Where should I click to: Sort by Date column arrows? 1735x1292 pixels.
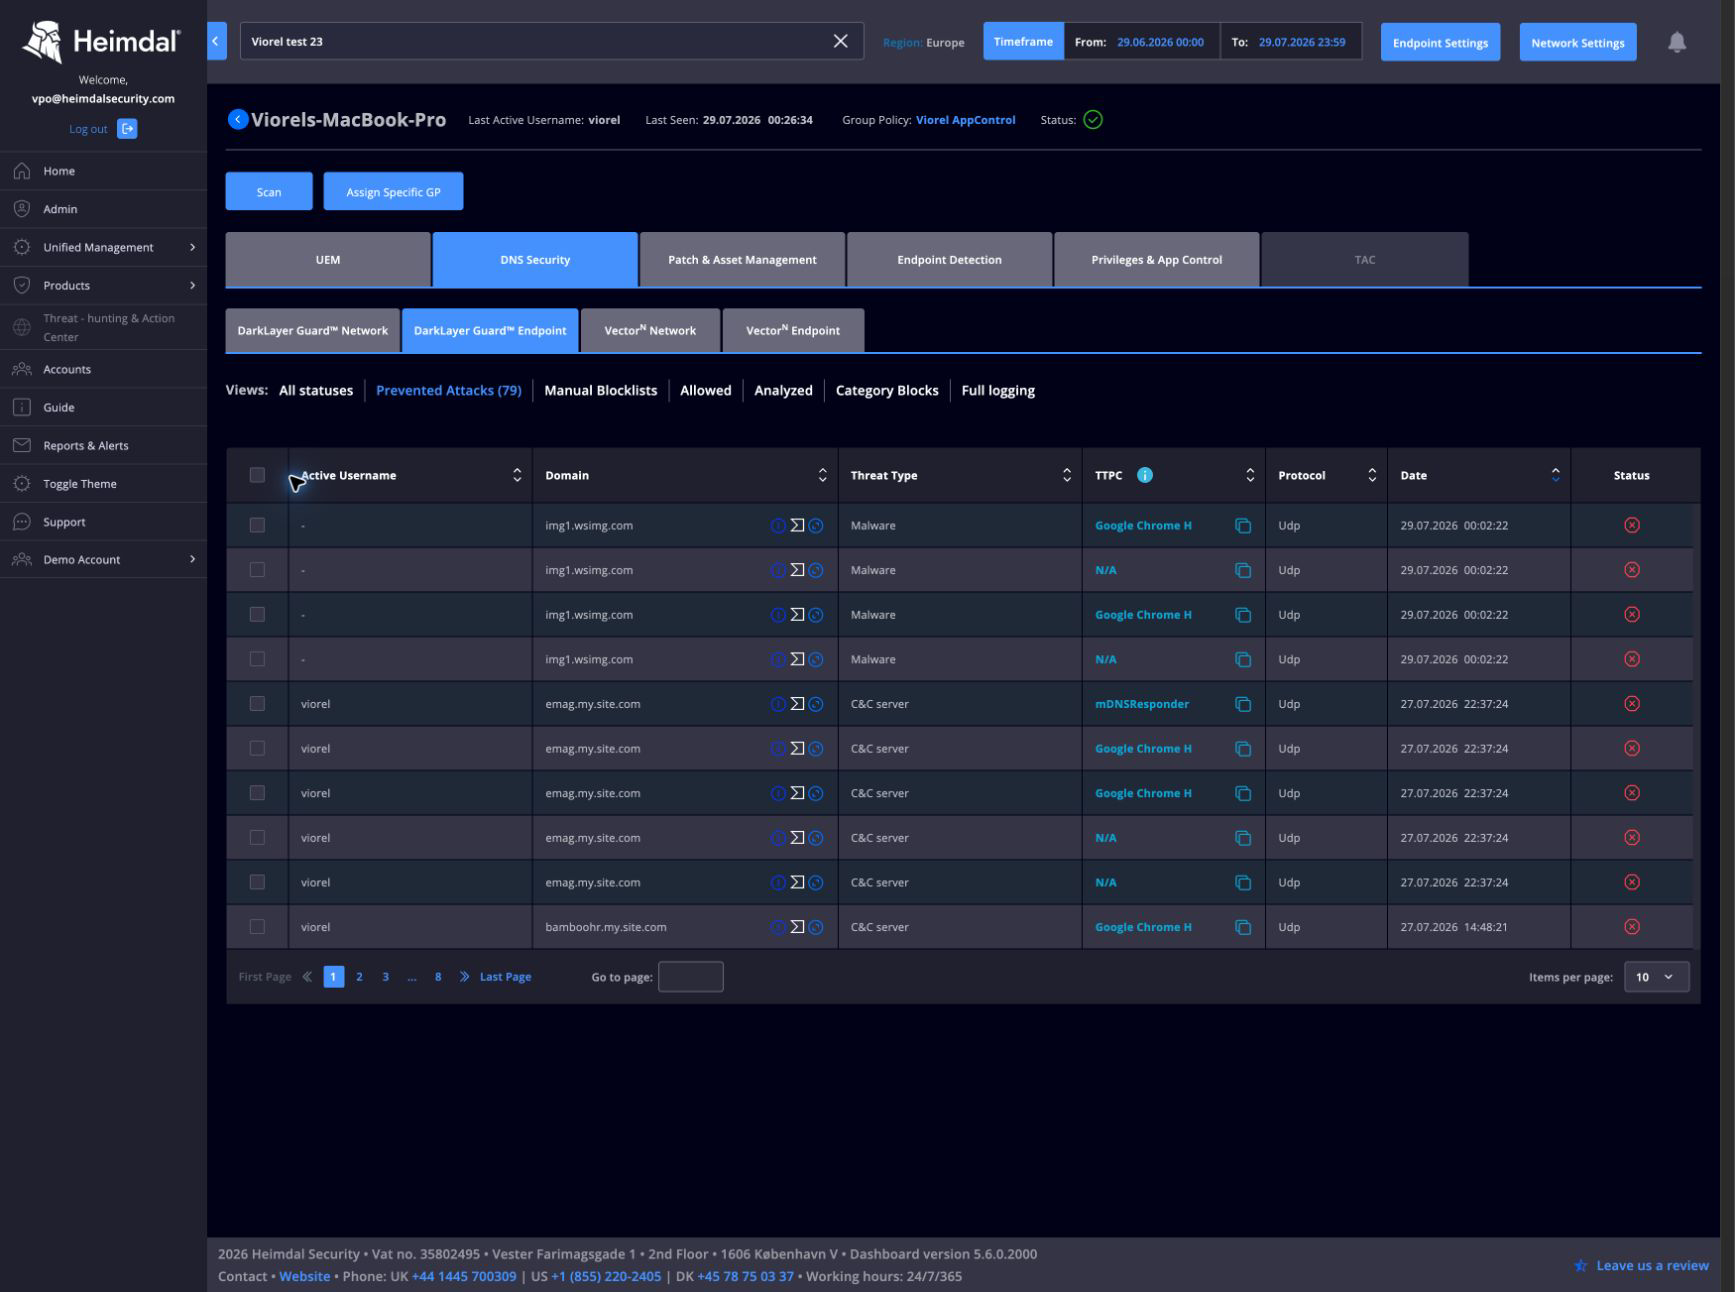(x=1555, y=475)
